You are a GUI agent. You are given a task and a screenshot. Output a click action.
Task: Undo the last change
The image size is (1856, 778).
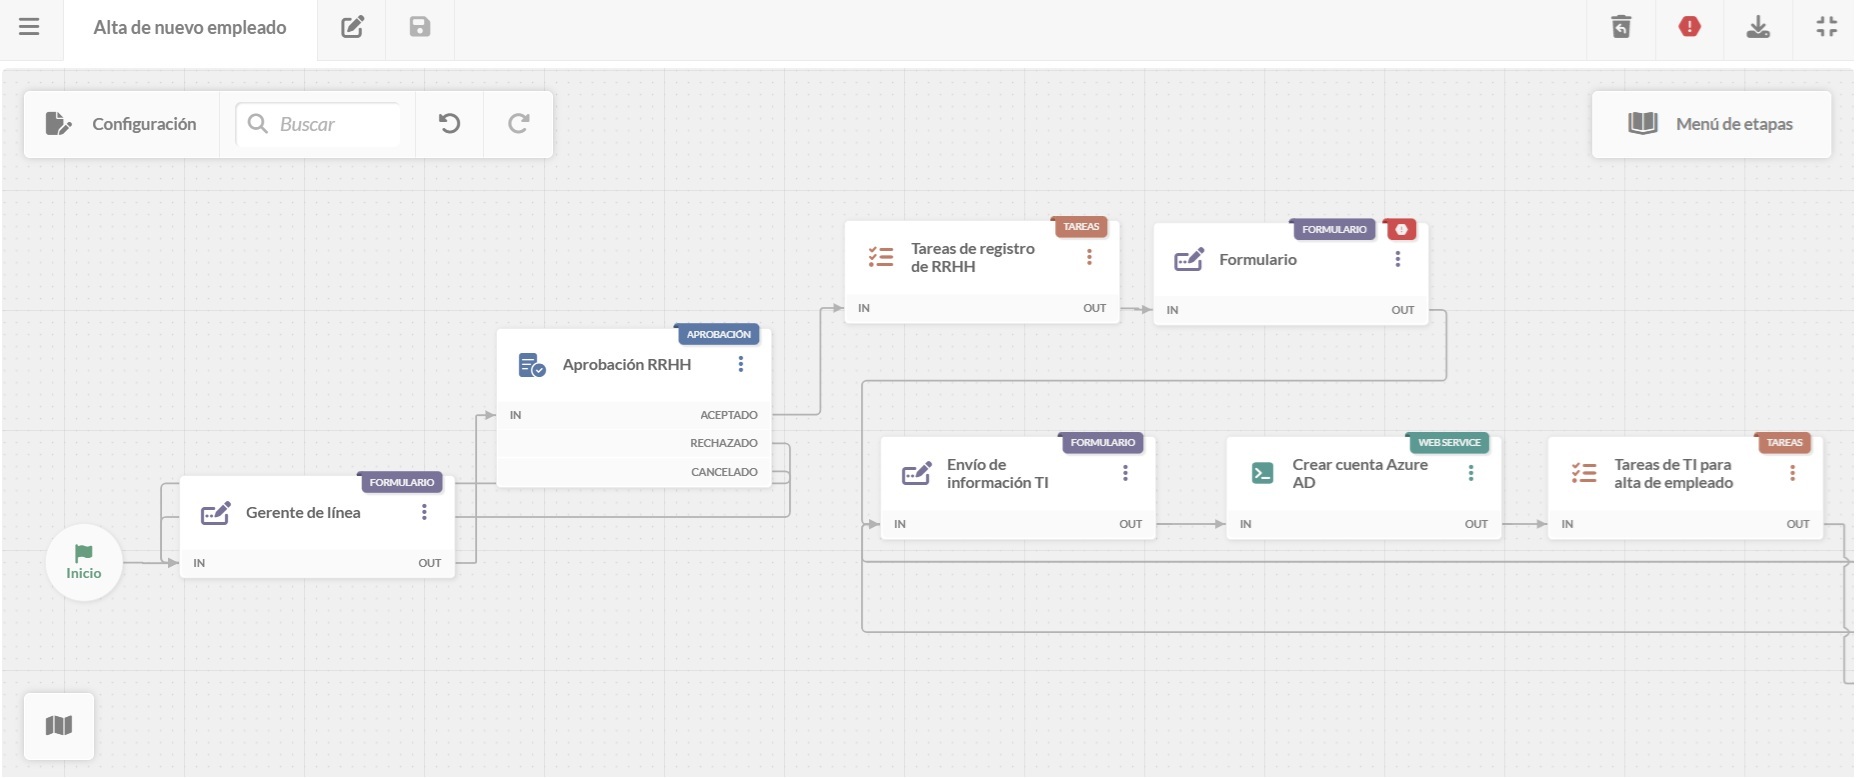tap(450, 124)
